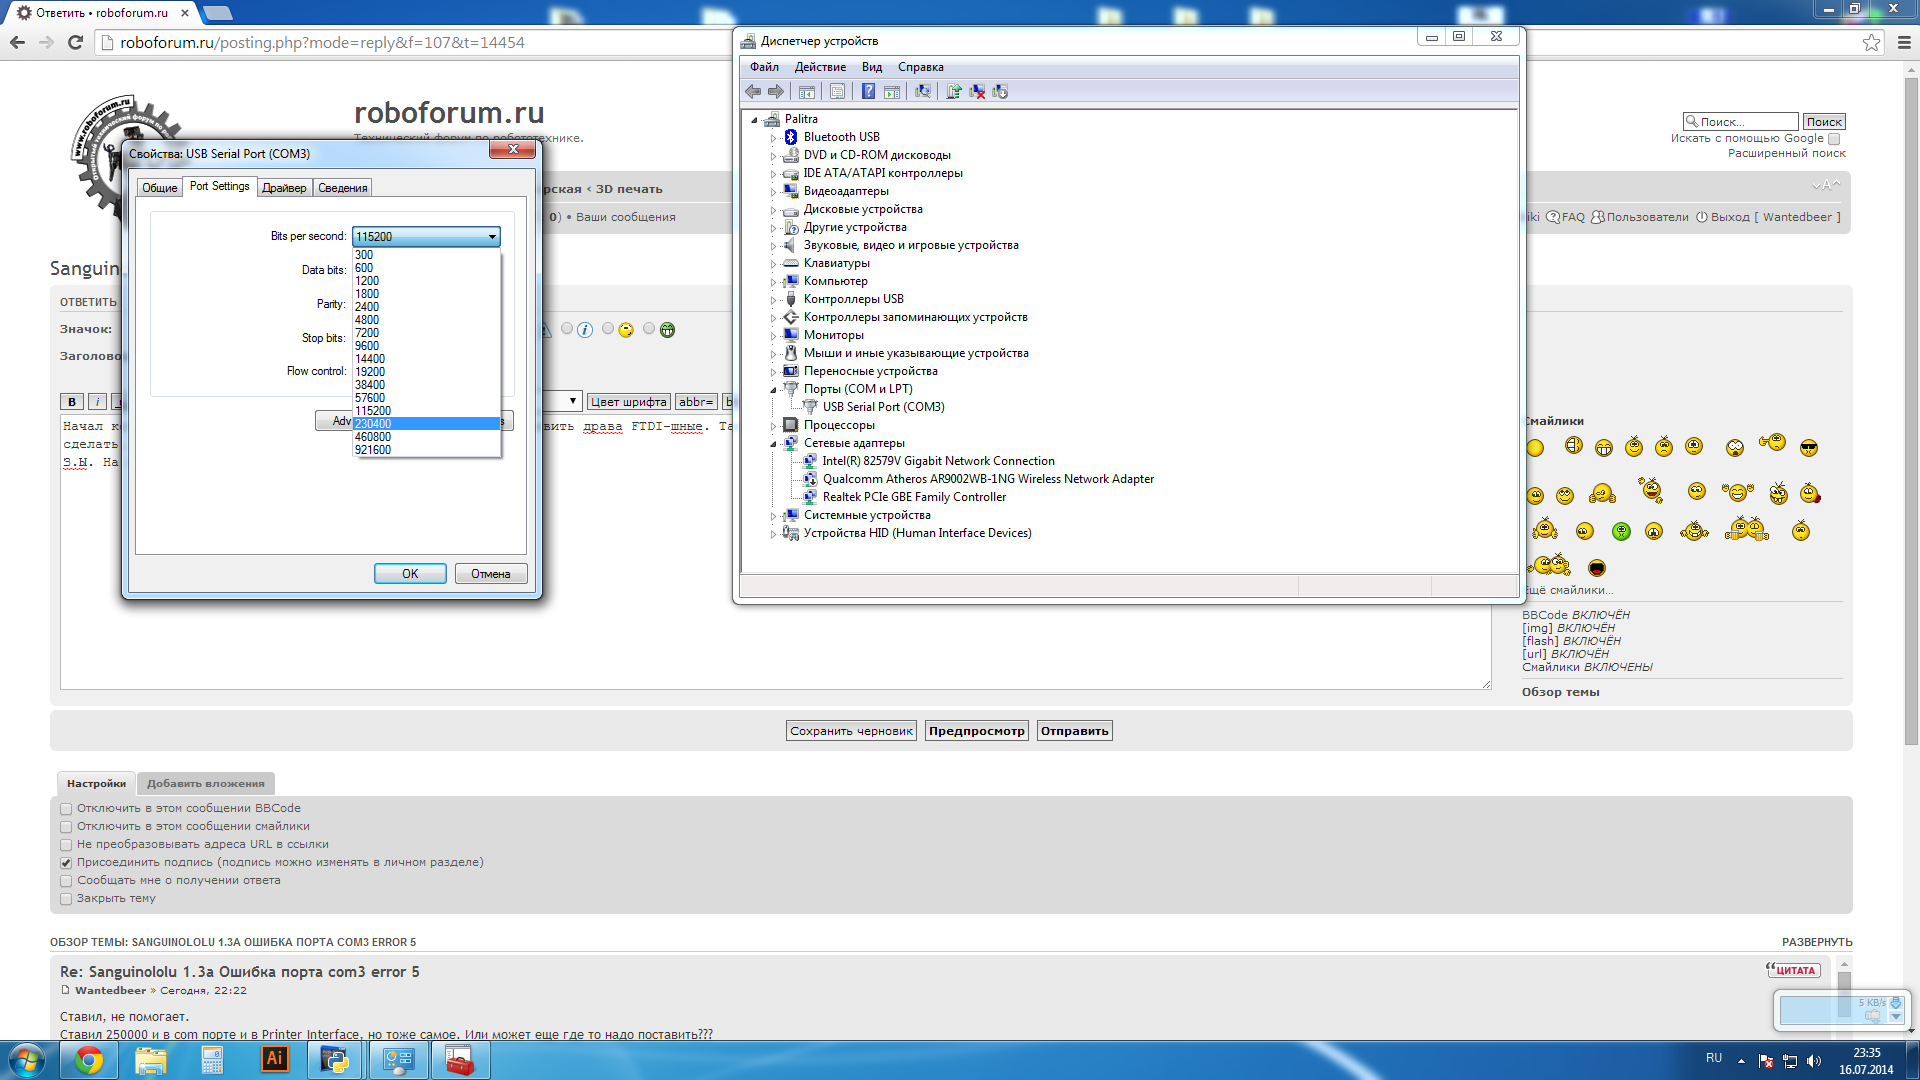Click Uninstall device icon with red X
This screenshot has width=1920, height=1080.
click(x=977, y=91)
